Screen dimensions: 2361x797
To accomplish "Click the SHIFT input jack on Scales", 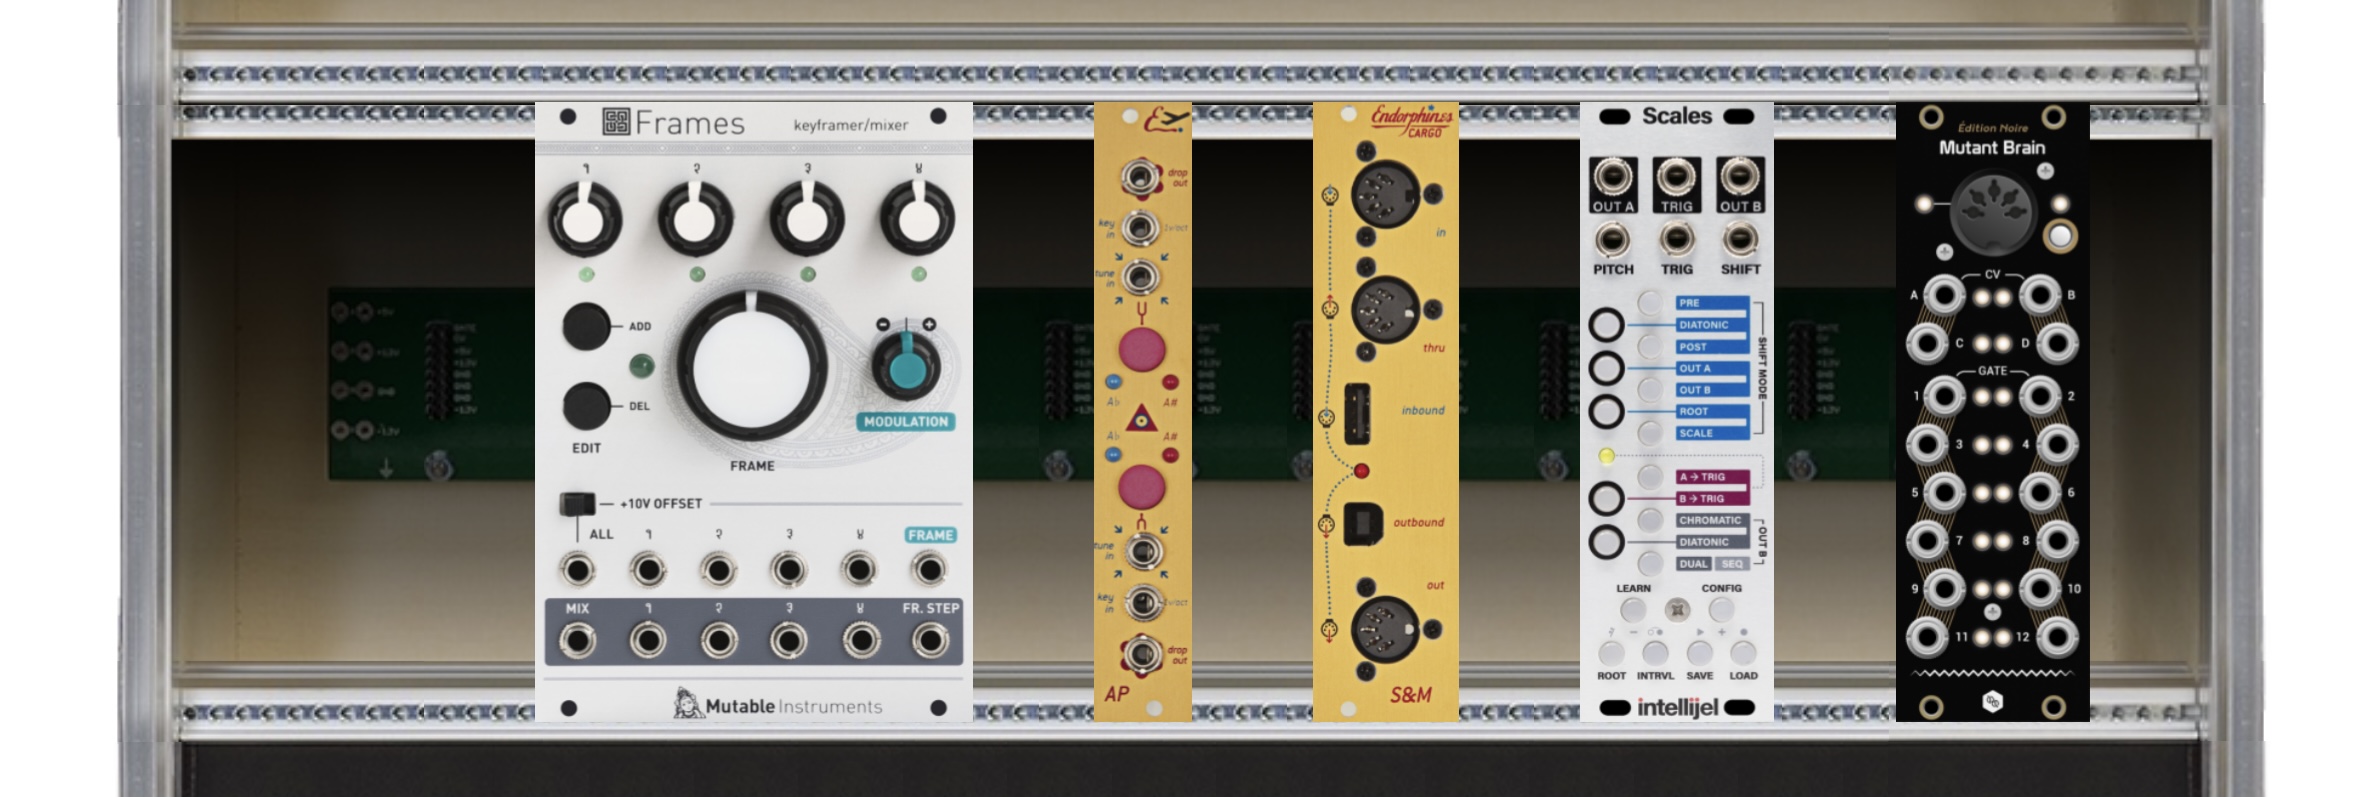I will (1740, 241).
